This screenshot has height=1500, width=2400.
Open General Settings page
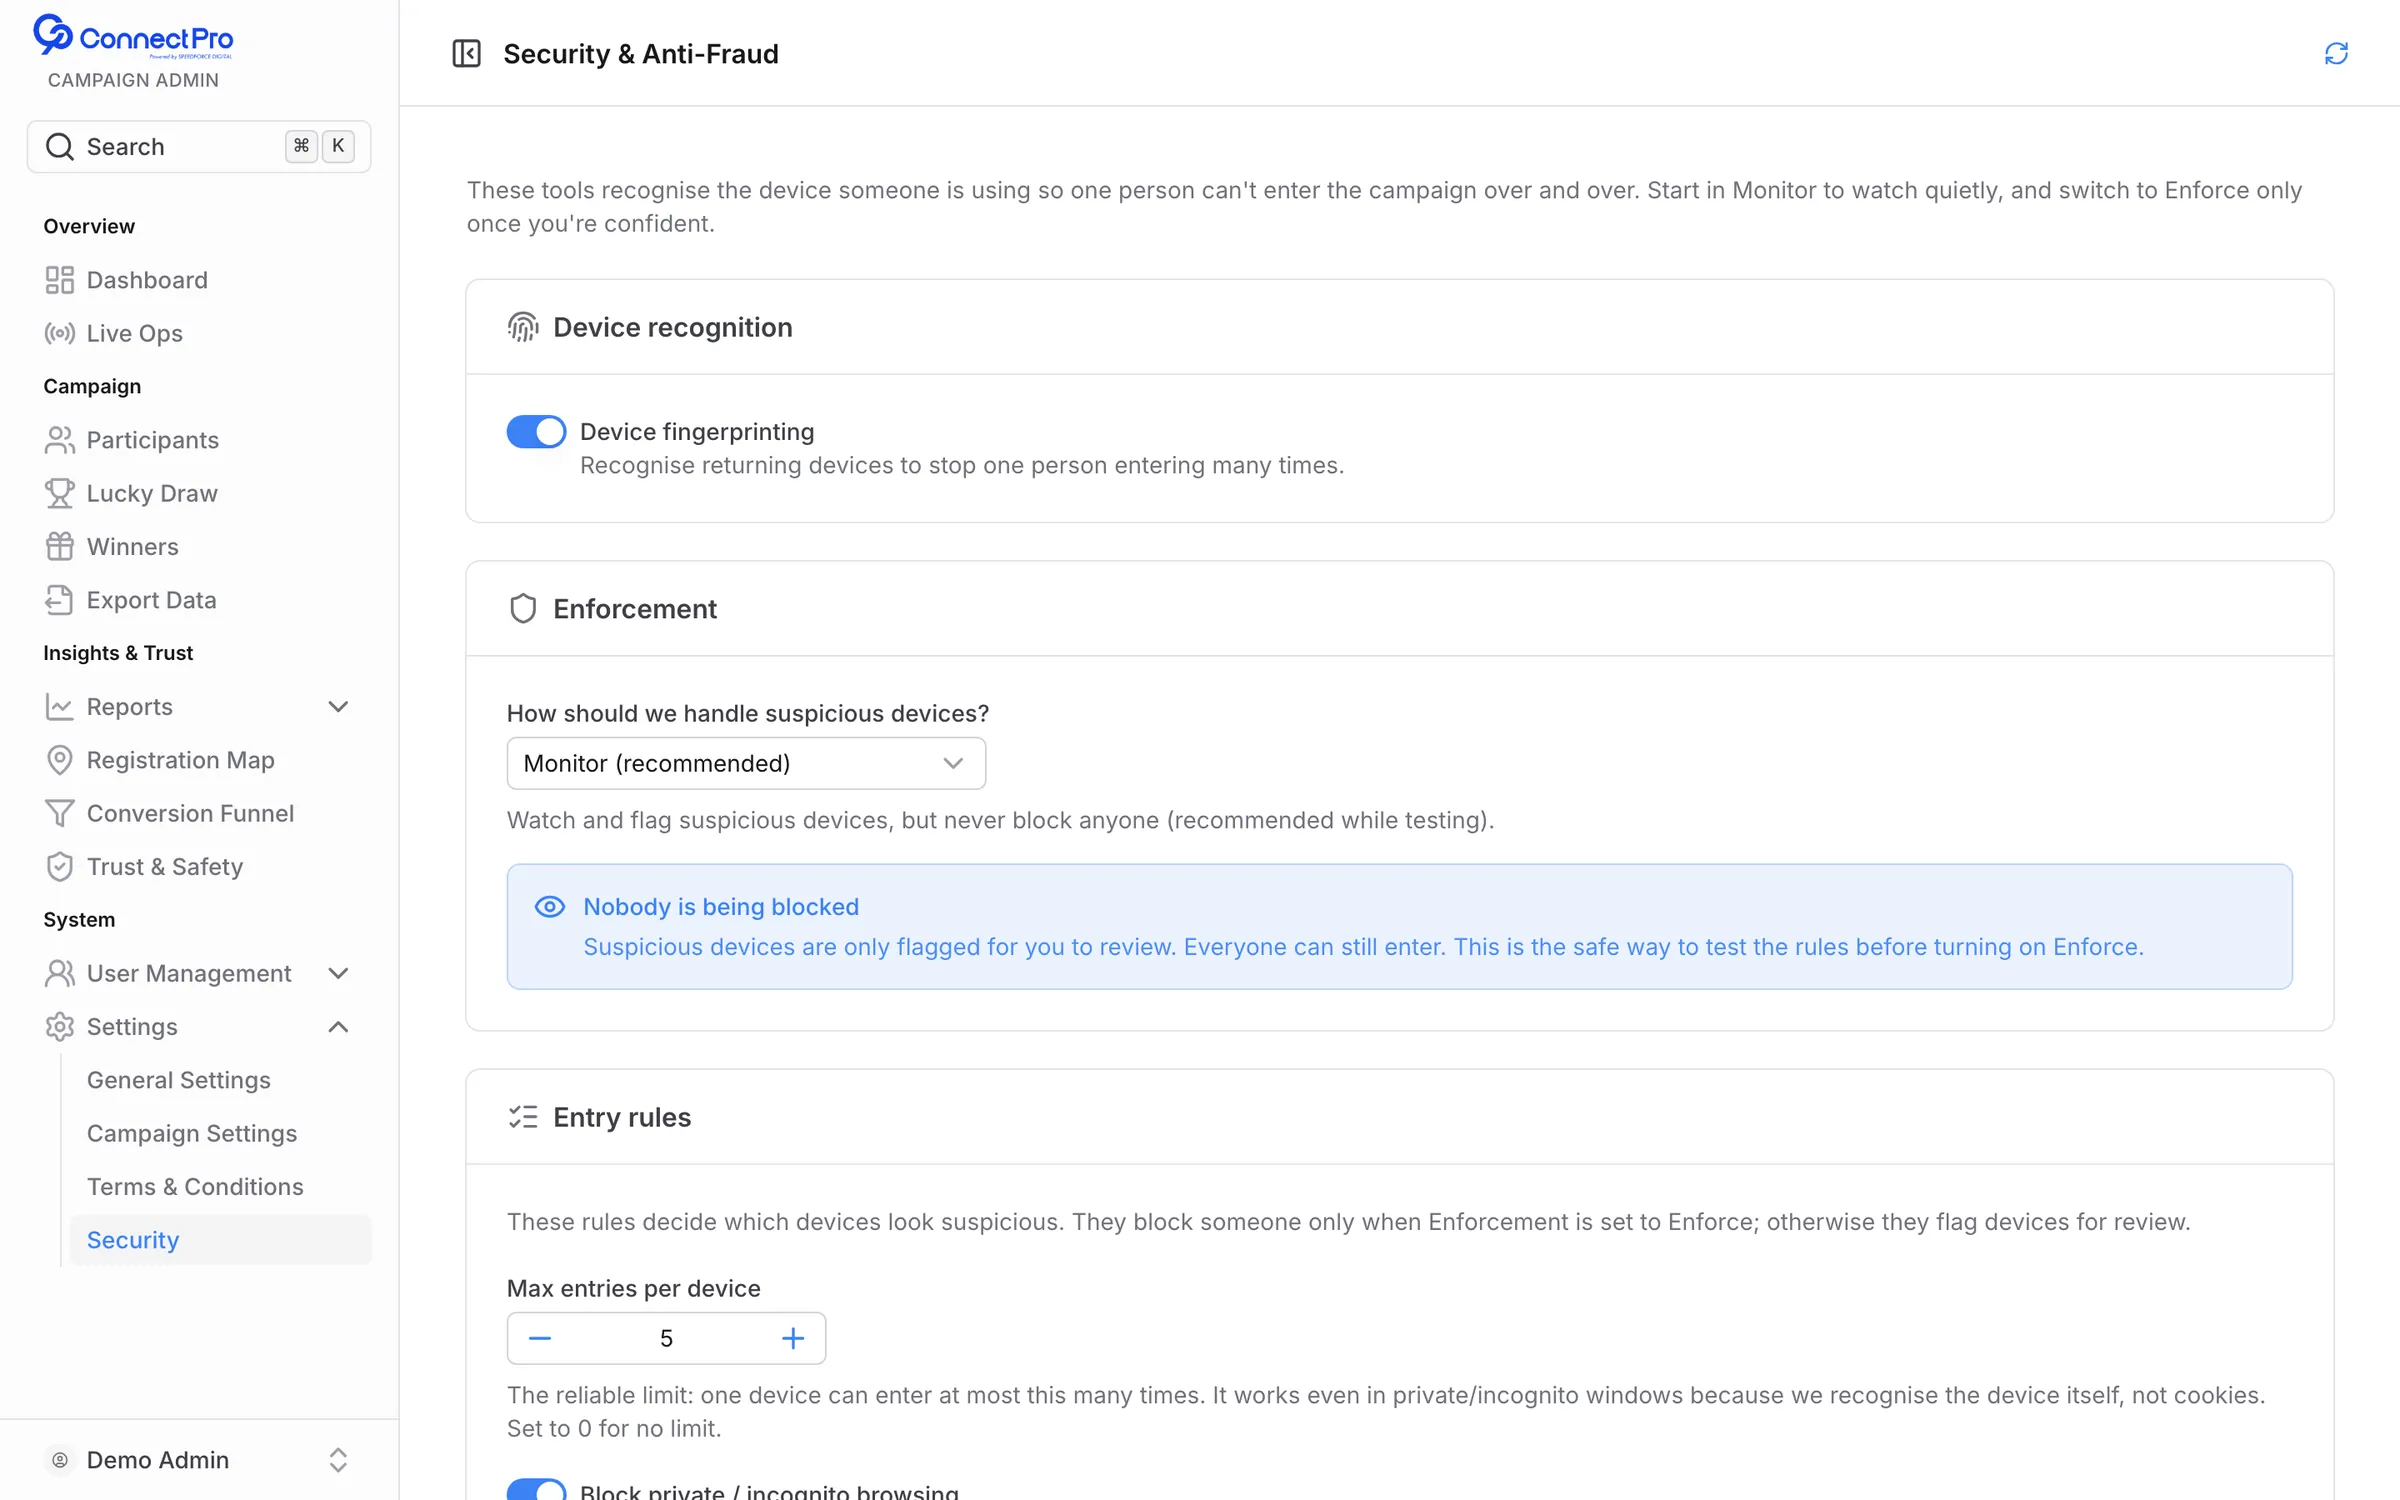(179, 1080)
